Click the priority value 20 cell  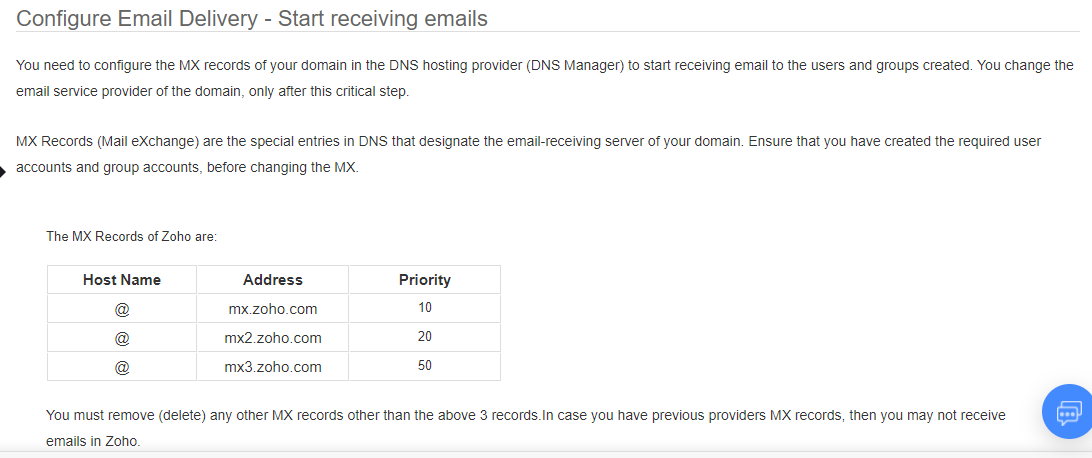pyautogui.click(x=425, y=337)
